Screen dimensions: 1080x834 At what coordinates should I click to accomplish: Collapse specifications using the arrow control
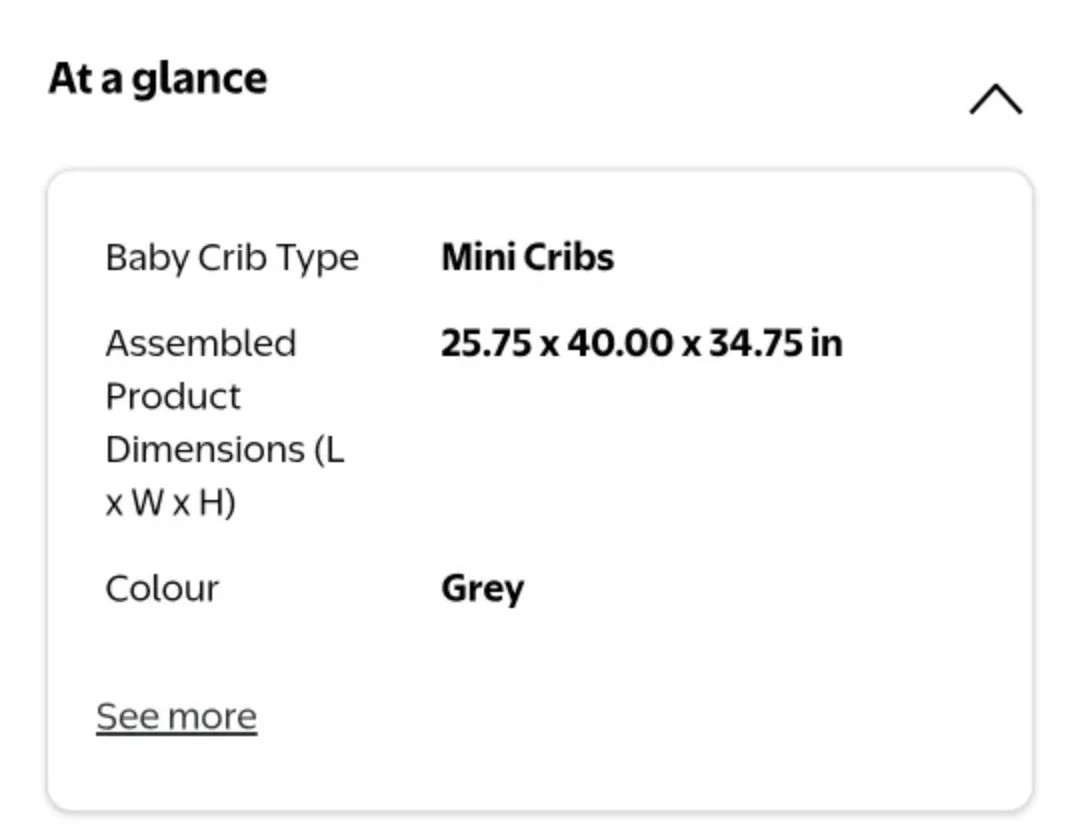(x=995, y=98)
